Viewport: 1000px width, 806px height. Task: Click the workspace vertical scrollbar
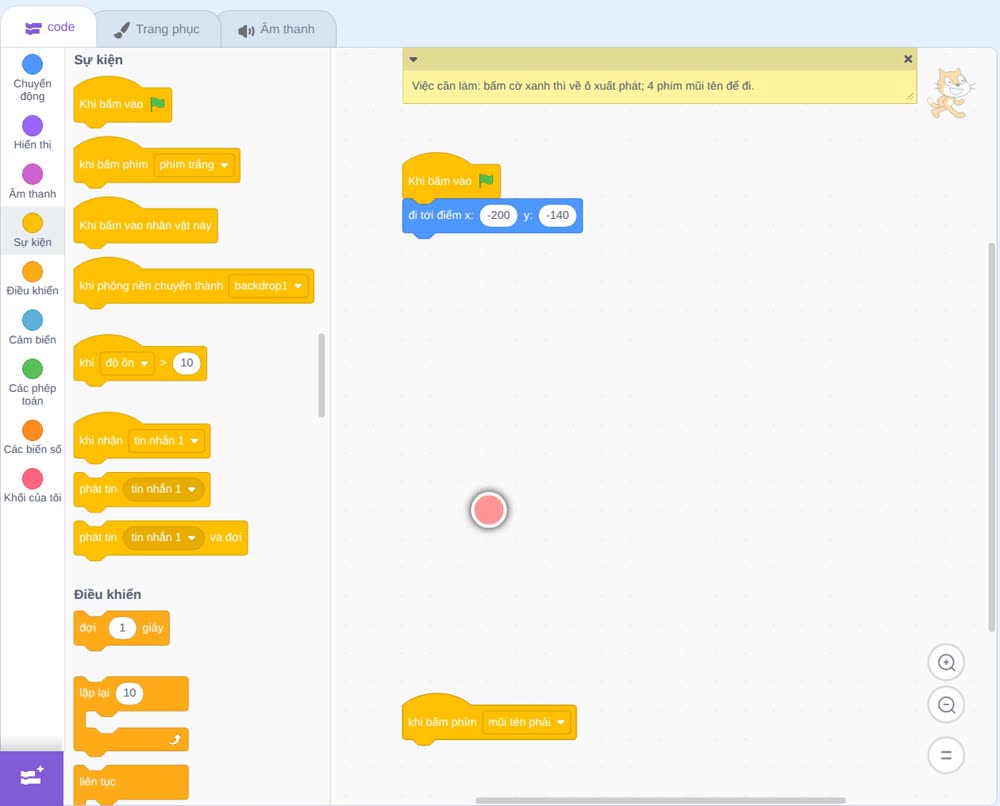(992, 437)
